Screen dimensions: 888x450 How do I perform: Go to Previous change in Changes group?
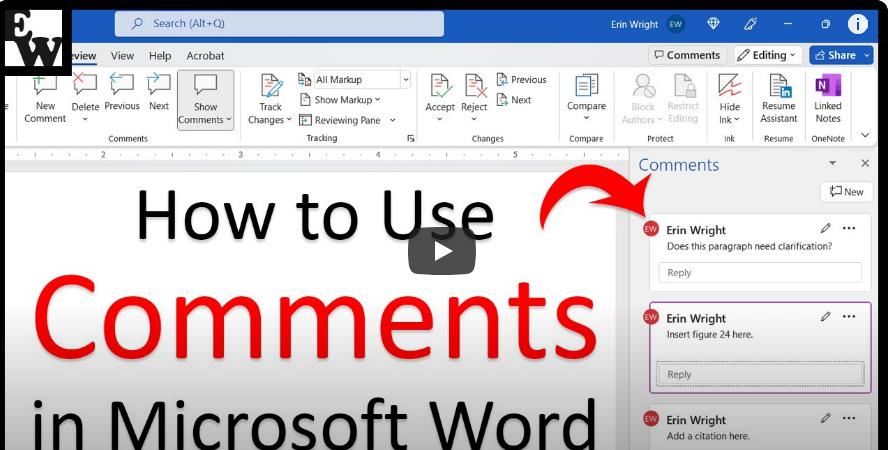[522, 80]
